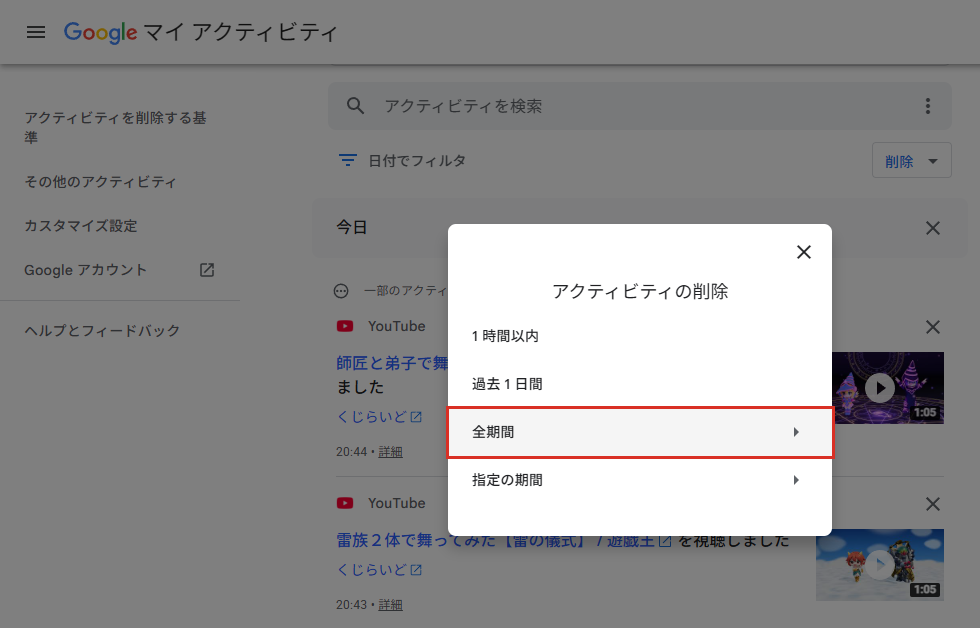
Task: Open 日付でフィルタ filter
Action: pyautogui.click(x=402, y=161)
